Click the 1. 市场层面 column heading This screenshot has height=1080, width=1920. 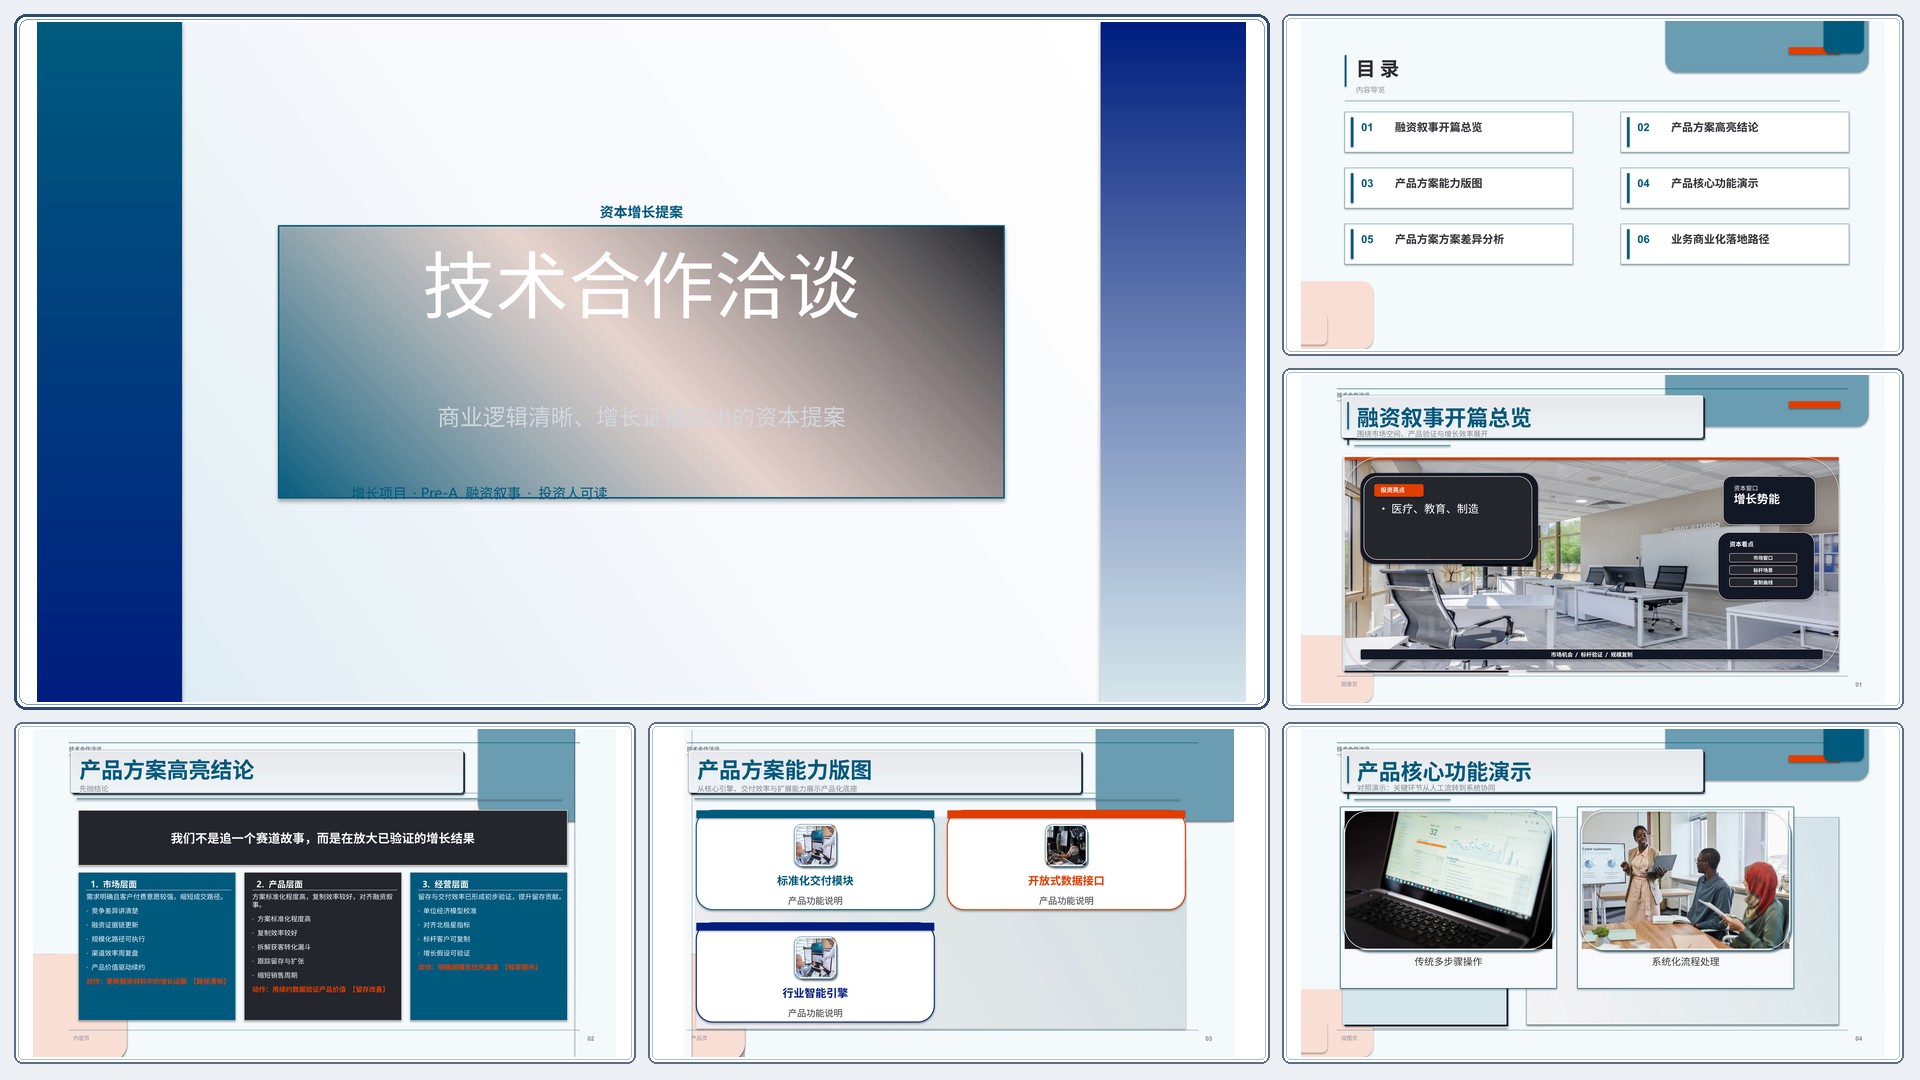pos(113,884)
